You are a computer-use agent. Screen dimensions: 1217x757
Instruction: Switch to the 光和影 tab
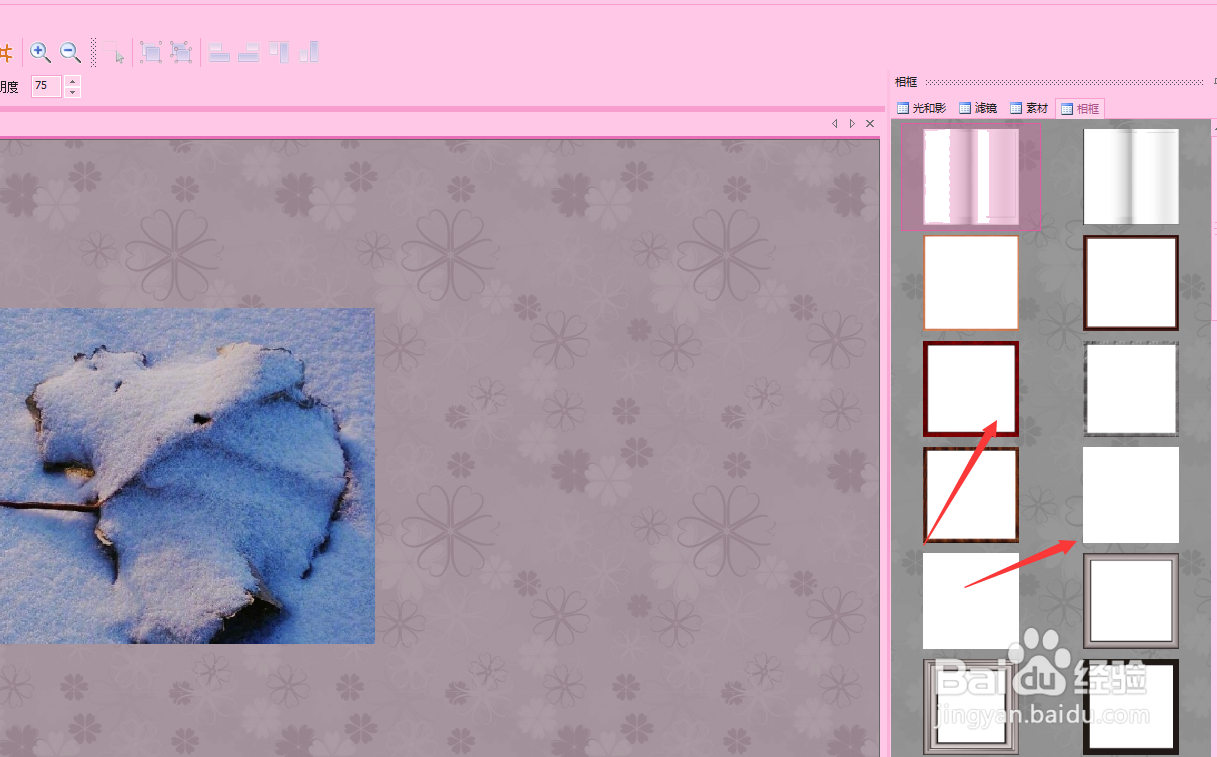921,108
